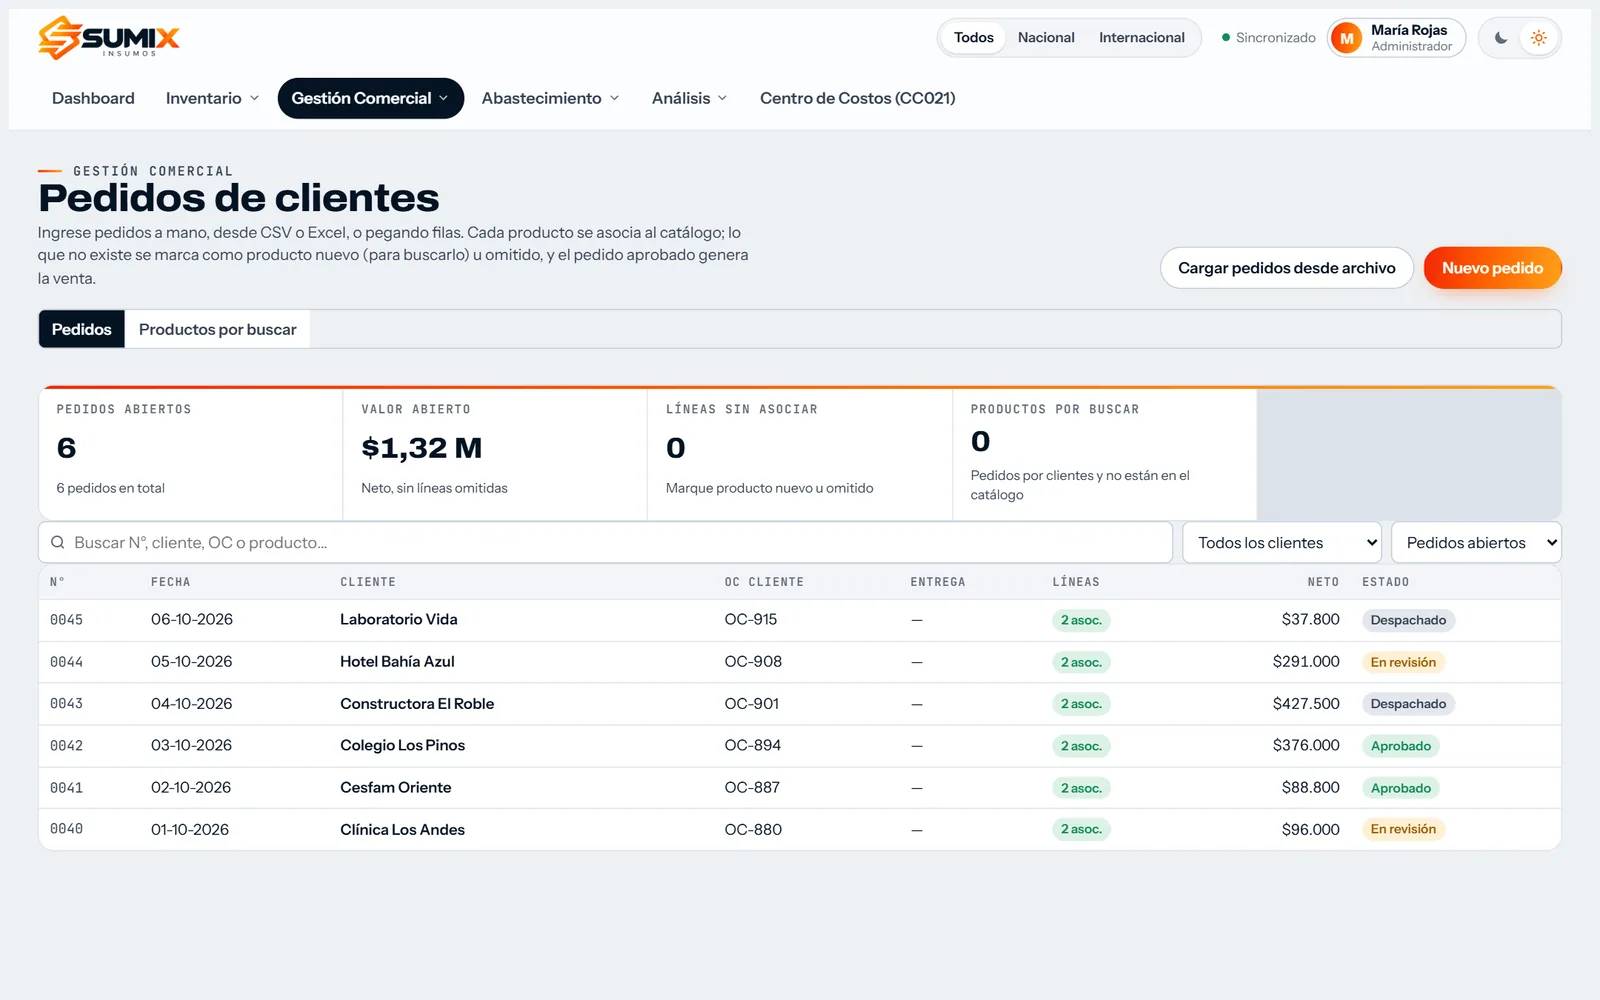Open order number 0042

pos(66,746)
